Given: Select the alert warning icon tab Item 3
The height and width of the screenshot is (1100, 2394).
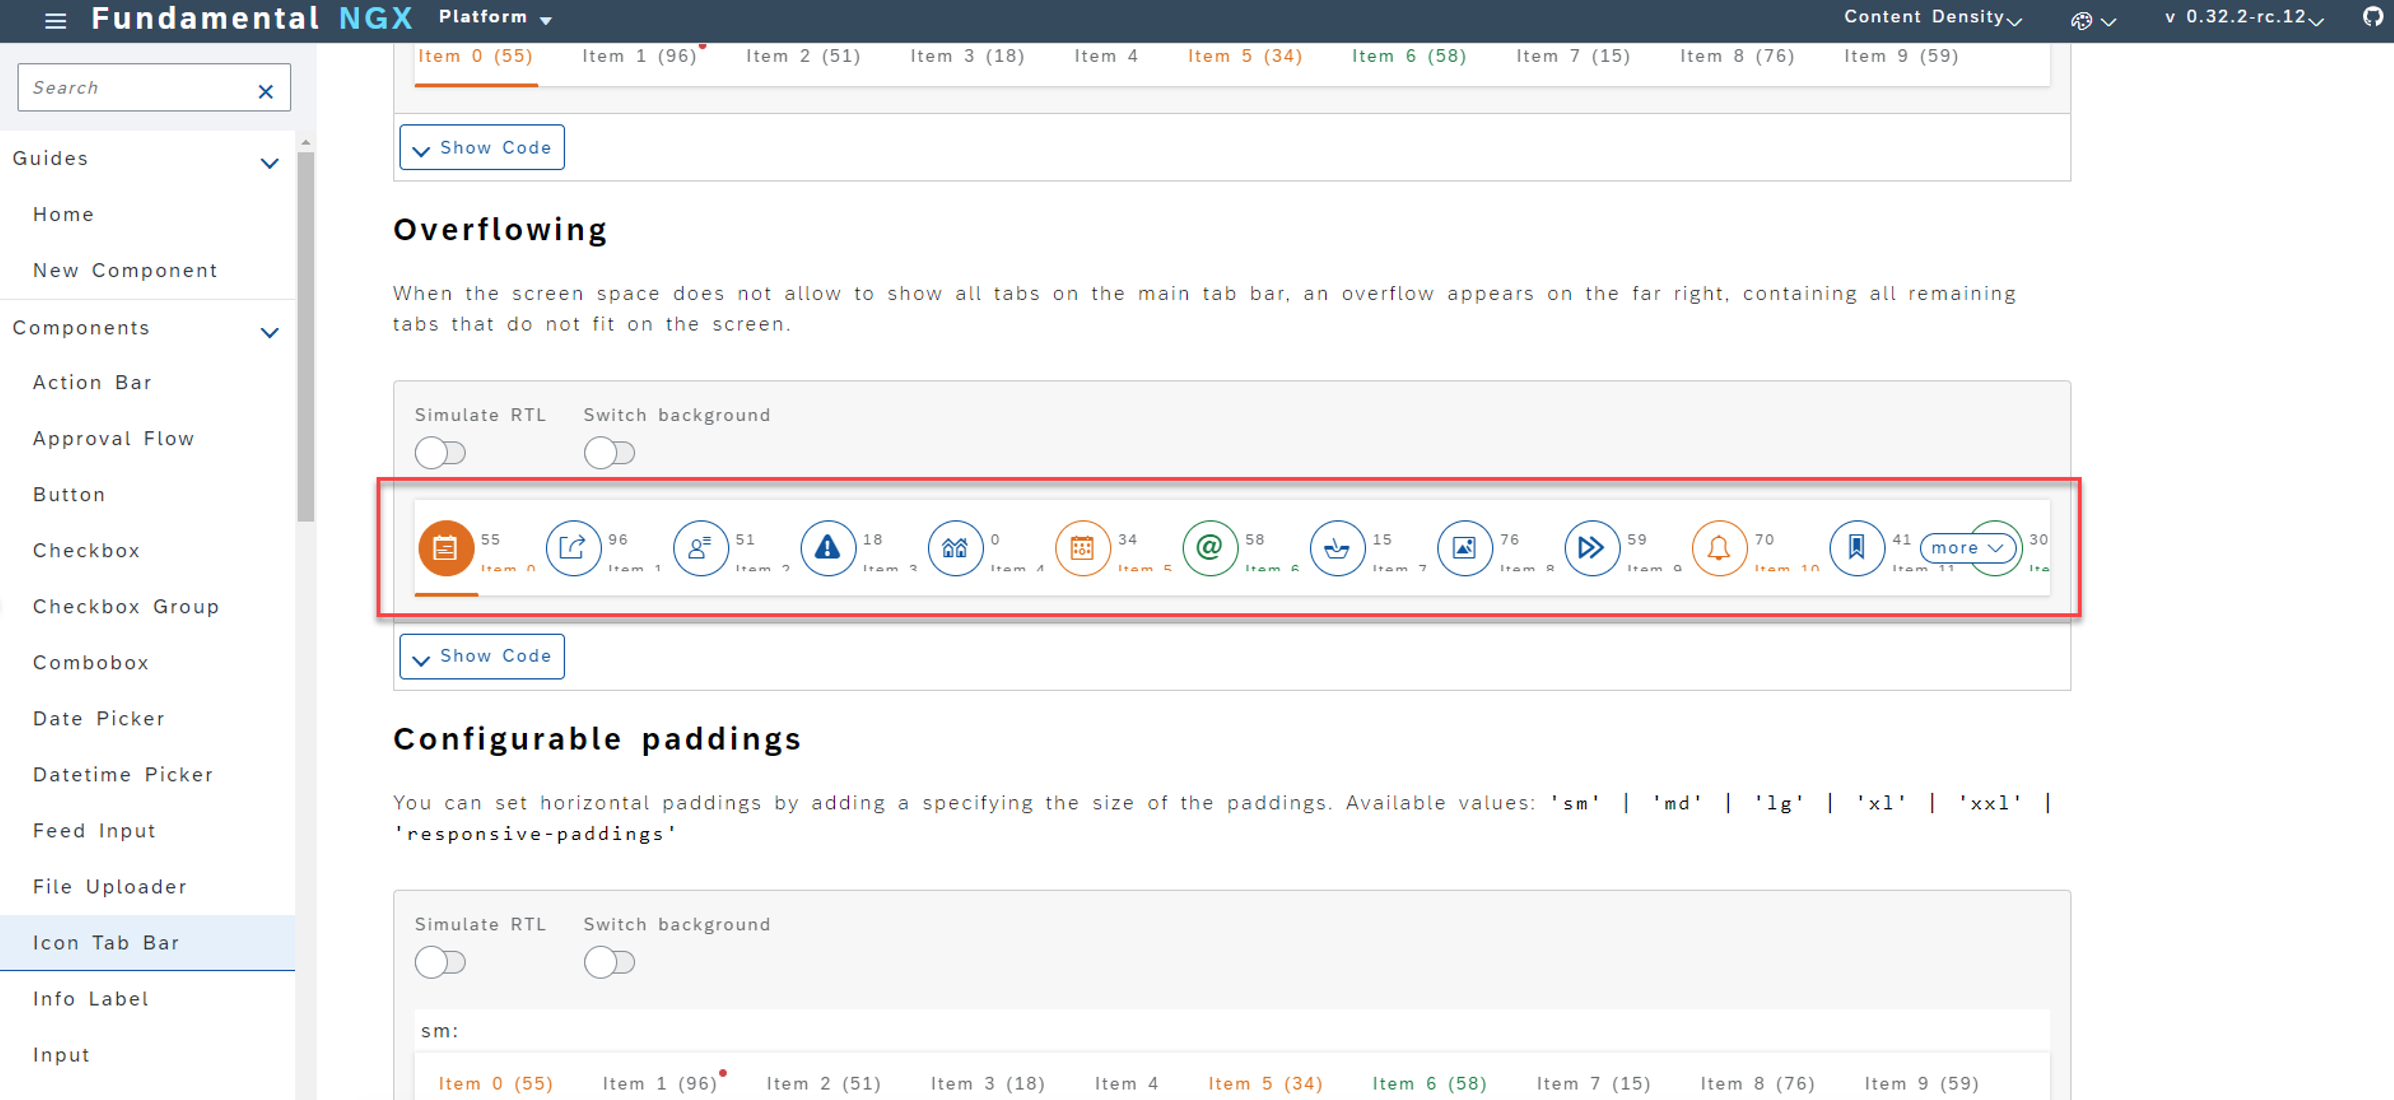Looking at the screenshot, I should 828,548.
